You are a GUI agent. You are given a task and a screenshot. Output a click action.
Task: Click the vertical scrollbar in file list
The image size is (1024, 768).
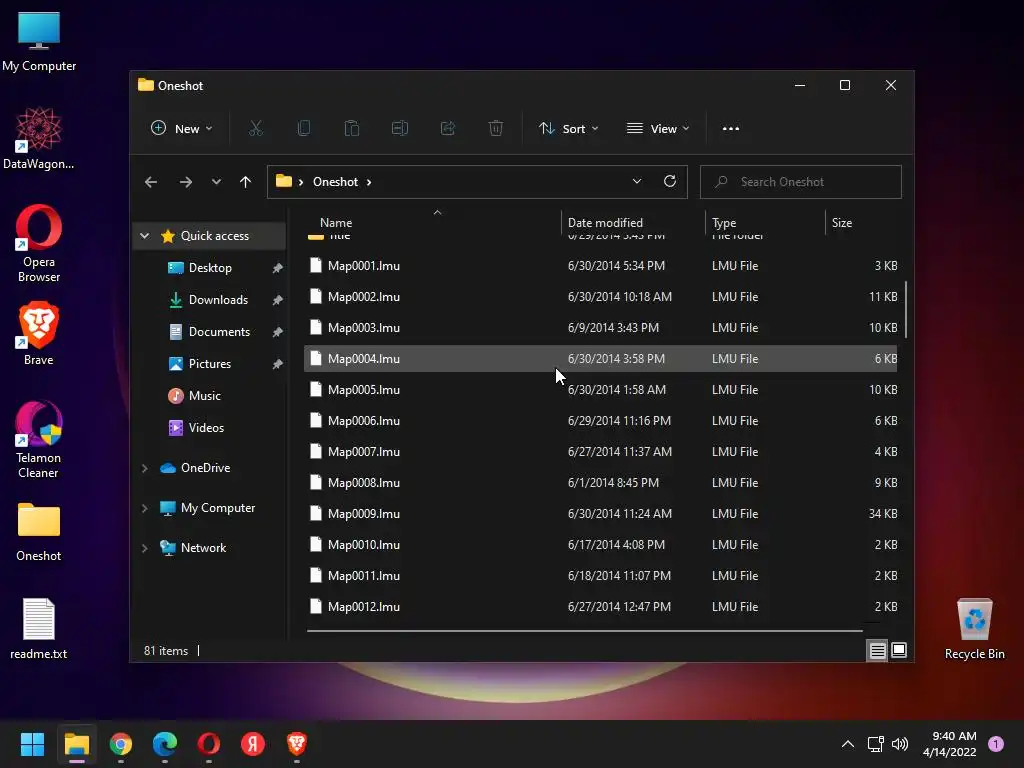tap(906, 310)
